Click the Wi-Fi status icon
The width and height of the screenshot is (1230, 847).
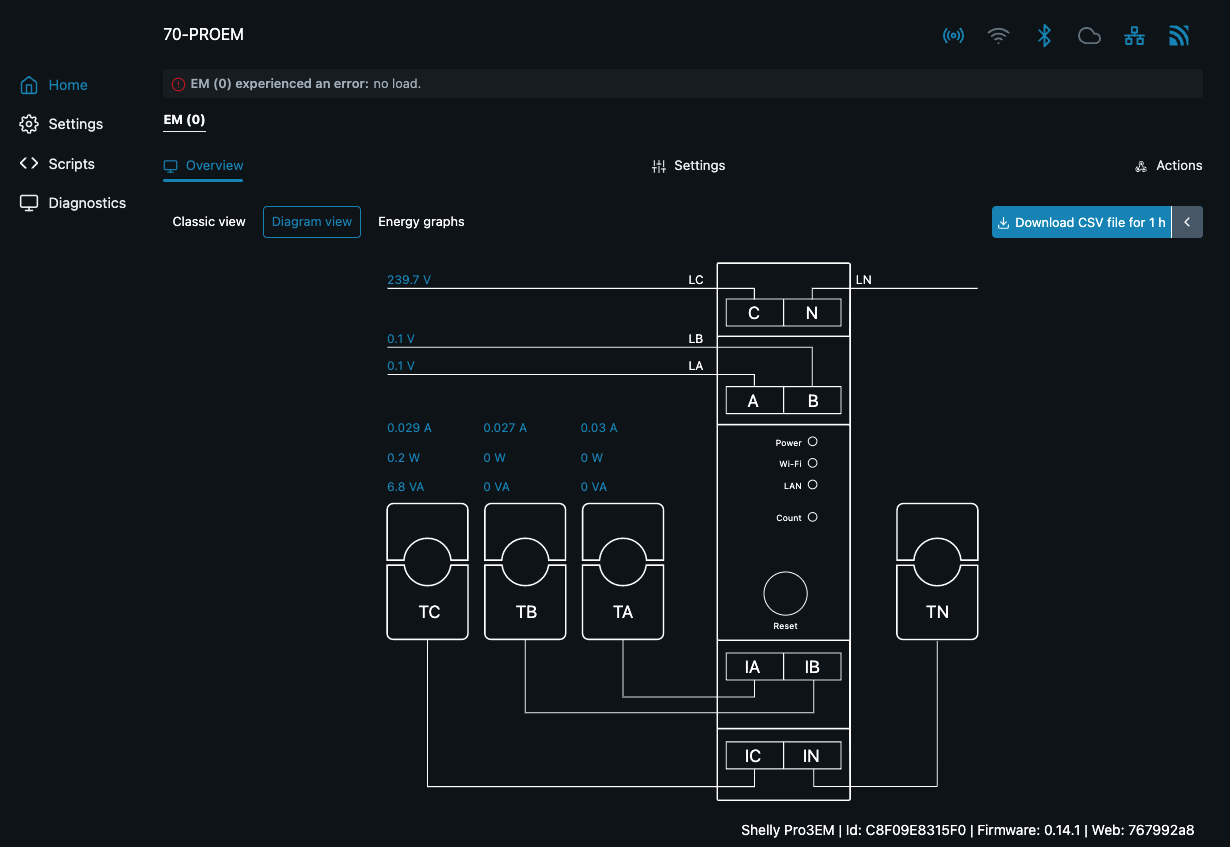coord(998,36)
